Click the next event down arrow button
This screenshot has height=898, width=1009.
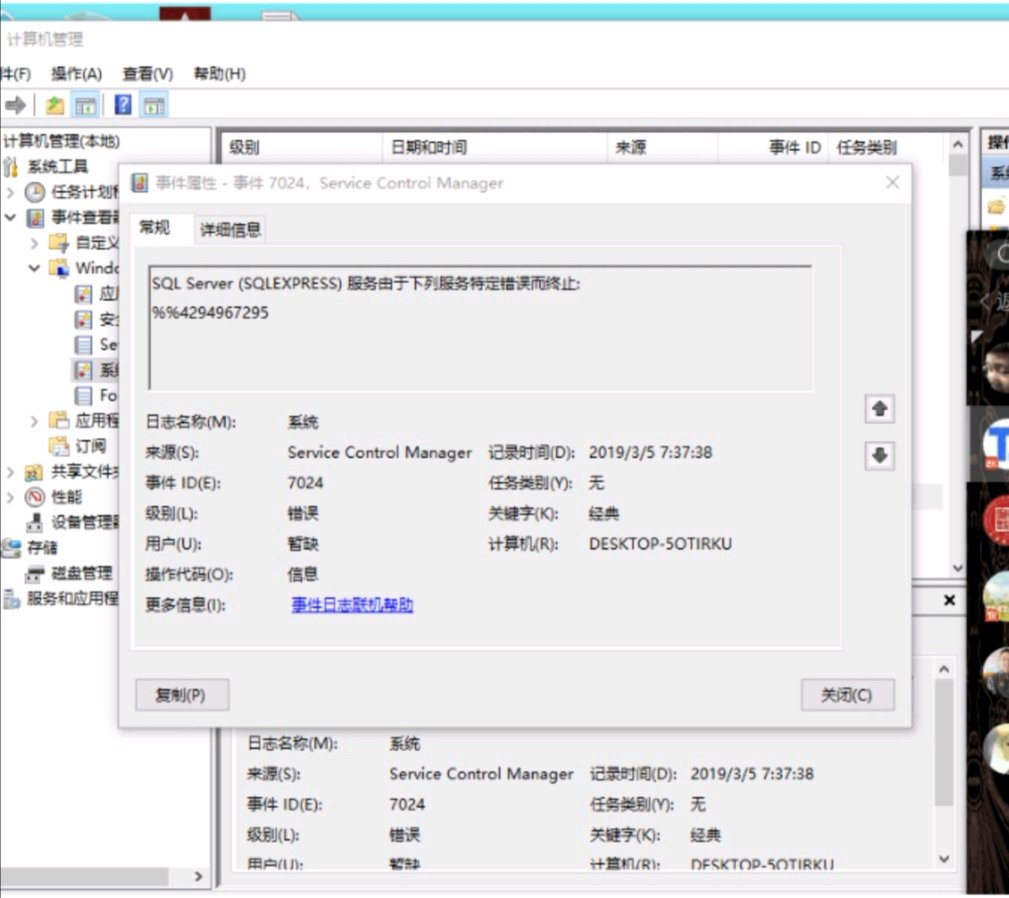(x=880, y=455)
